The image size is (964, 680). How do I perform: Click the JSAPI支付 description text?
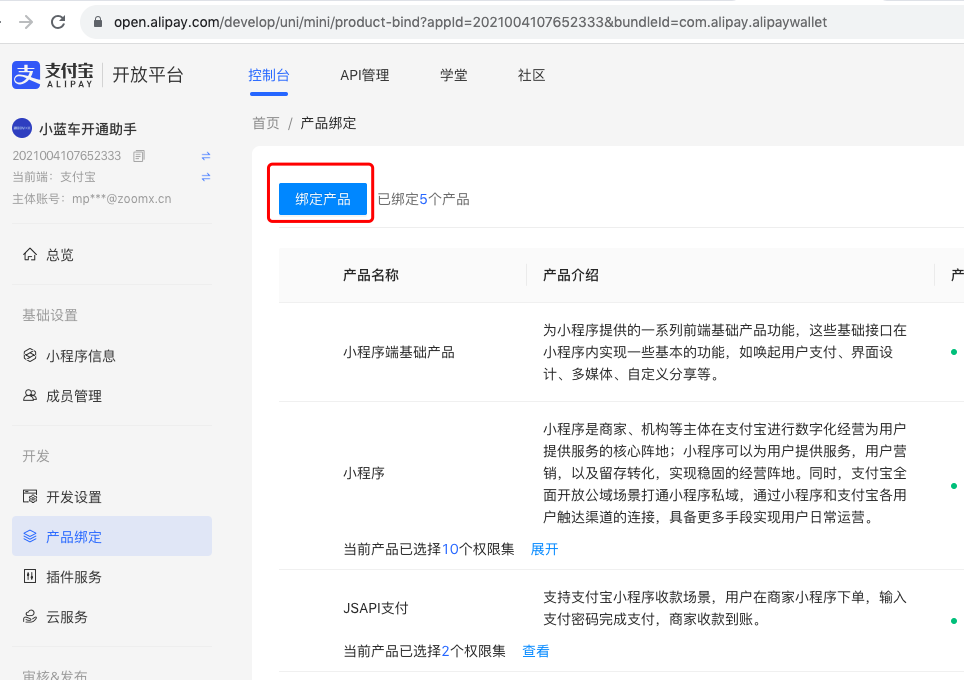click(725, 608)
